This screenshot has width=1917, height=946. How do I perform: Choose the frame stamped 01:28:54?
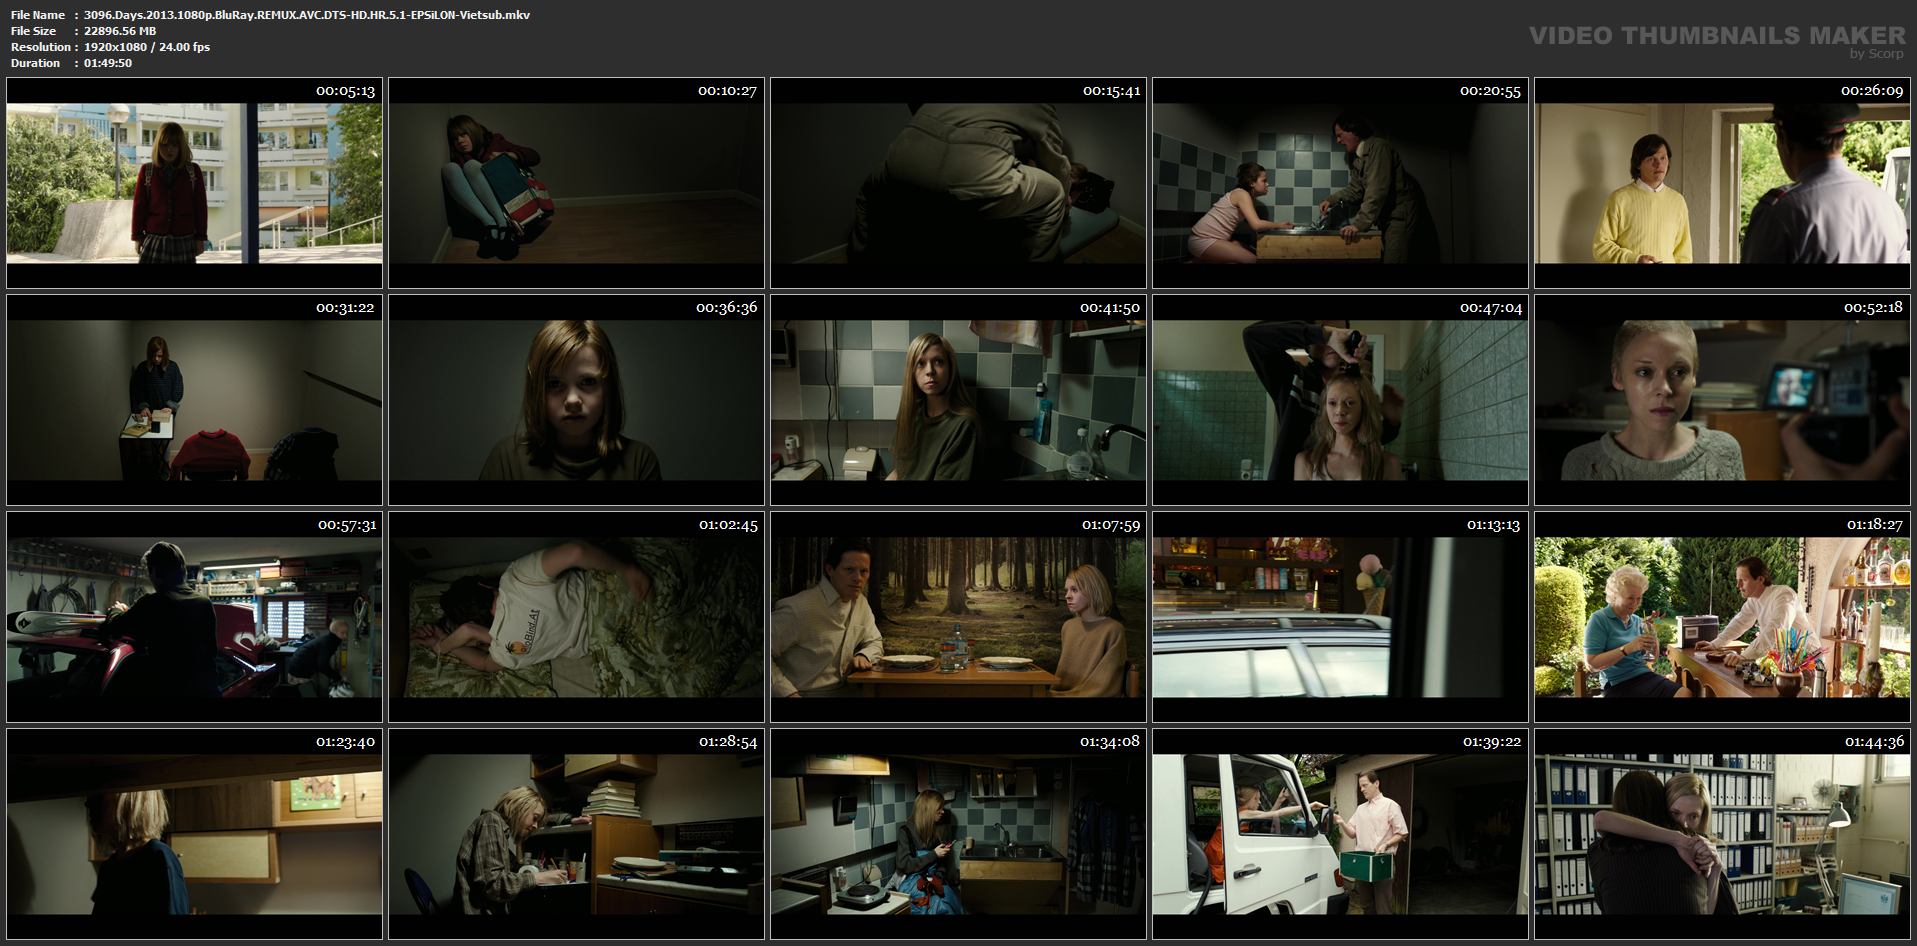[x=576, y=834]
